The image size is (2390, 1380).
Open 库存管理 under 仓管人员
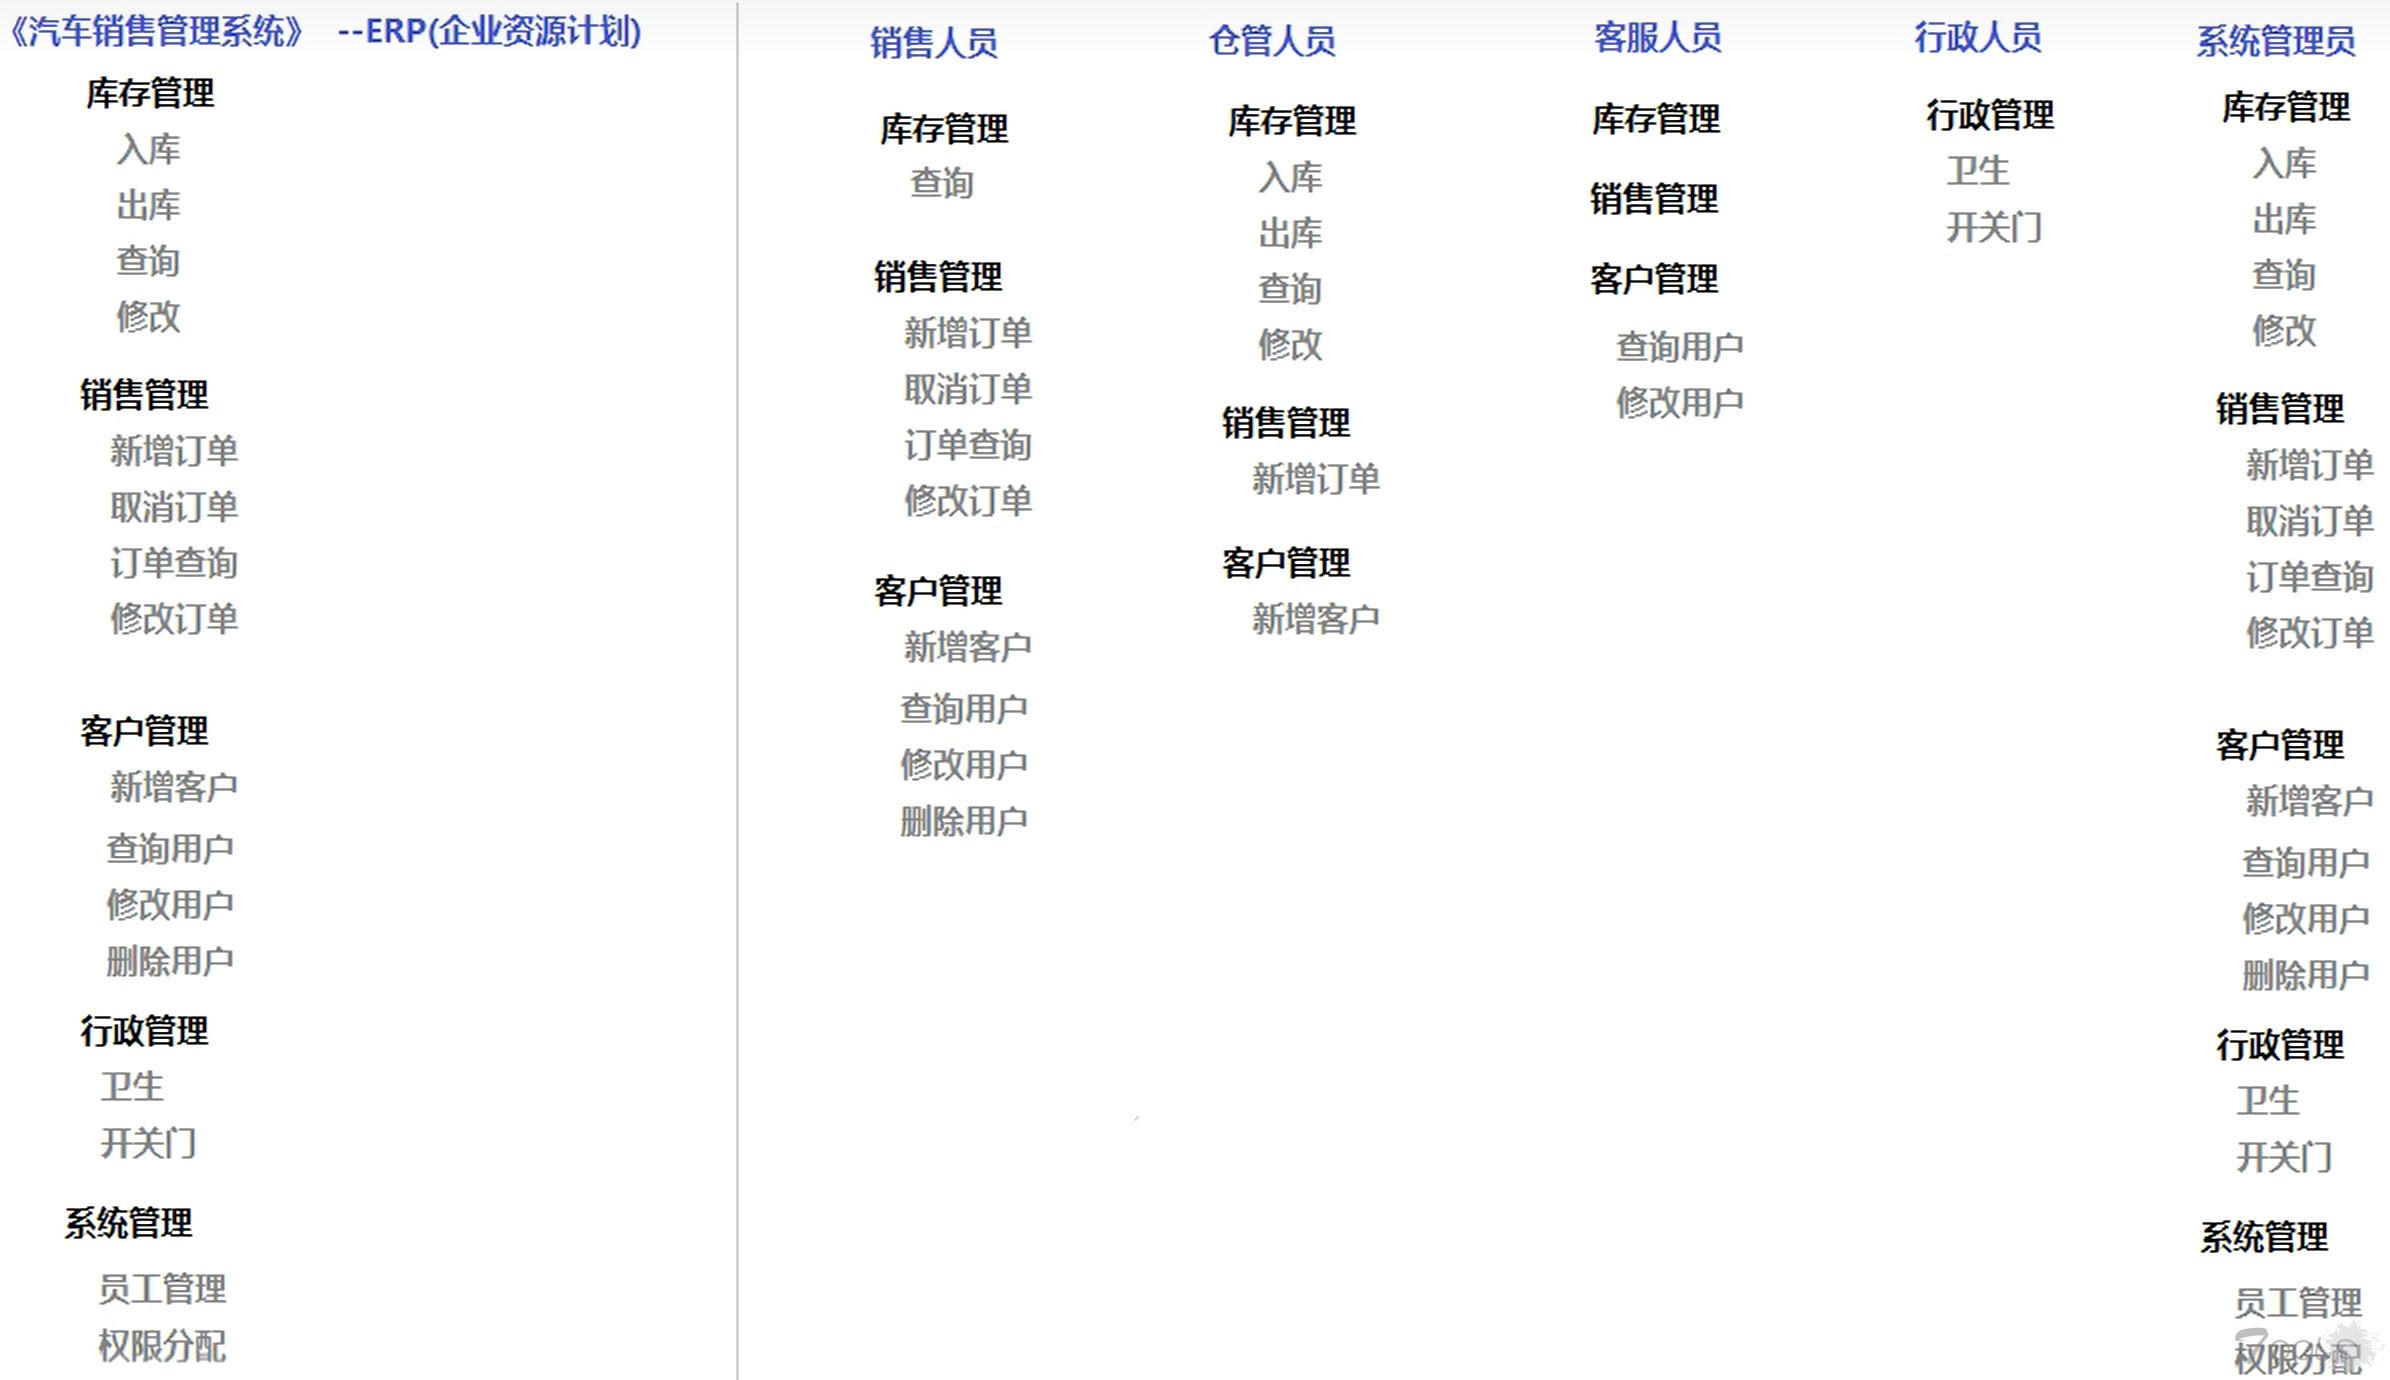[x=1292, y=121]
